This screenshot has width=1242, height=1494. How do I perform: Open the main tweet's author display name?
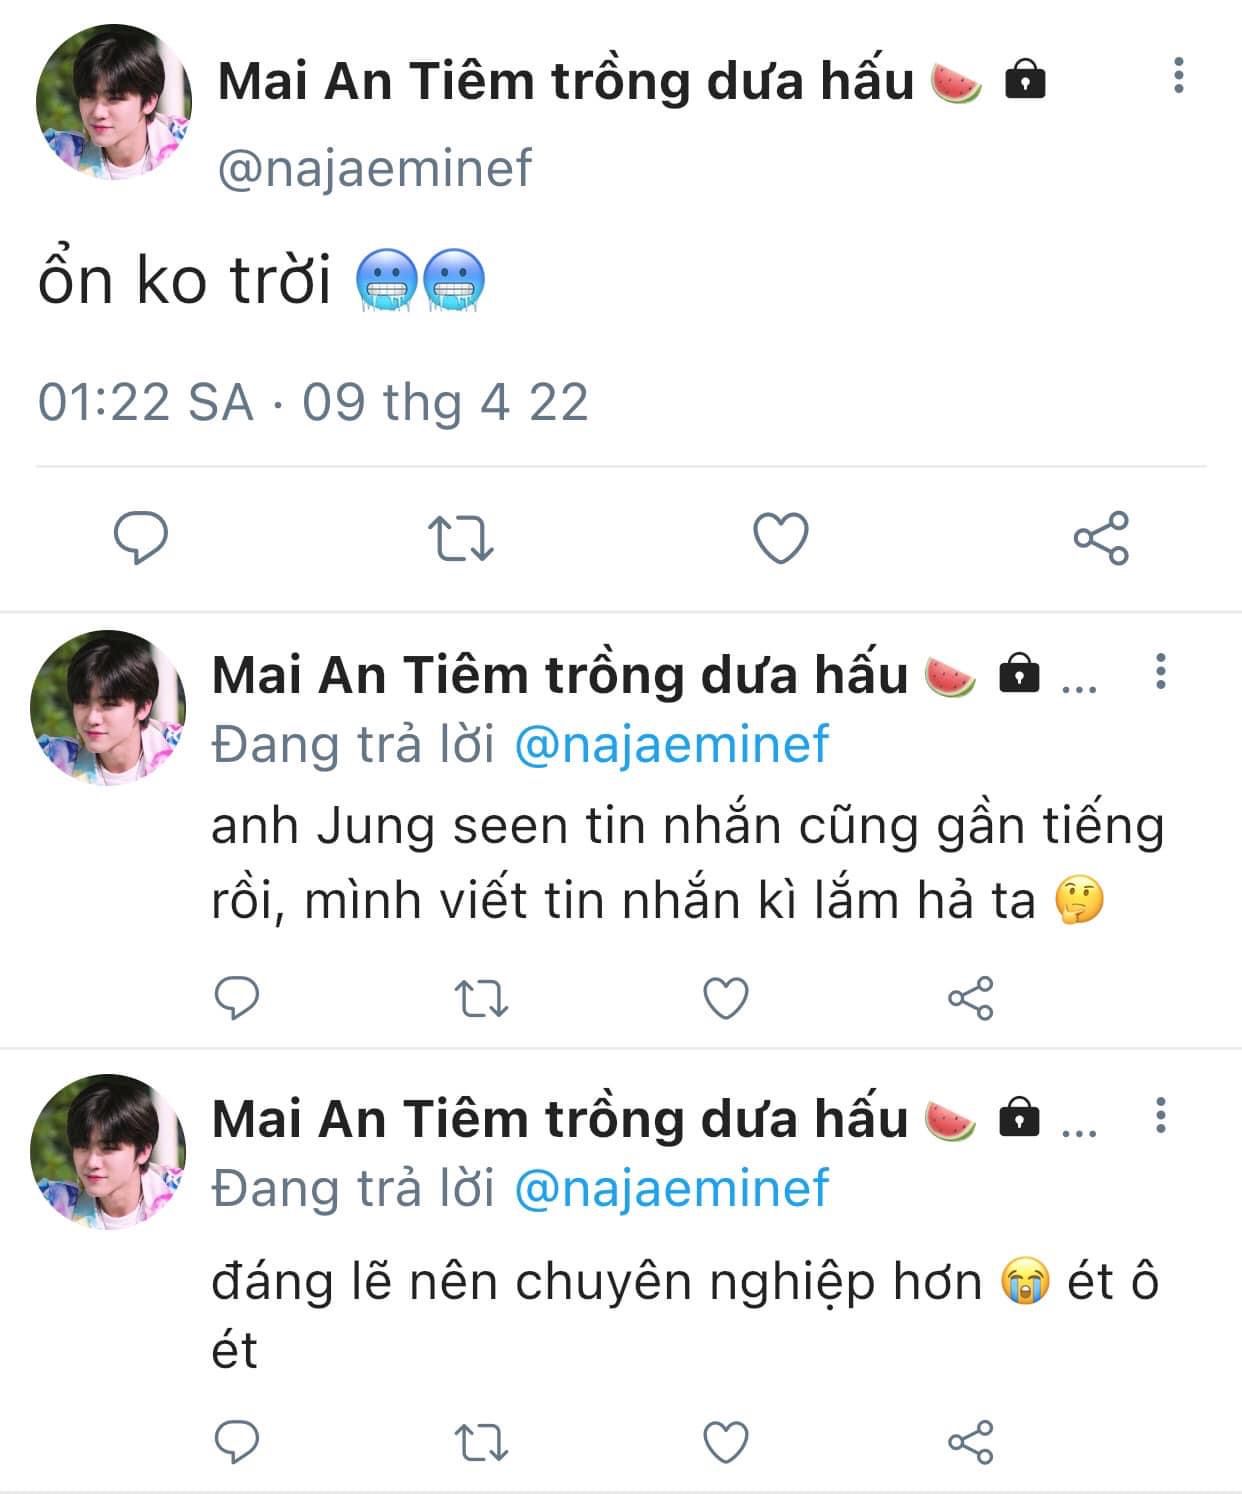[565, 82]
